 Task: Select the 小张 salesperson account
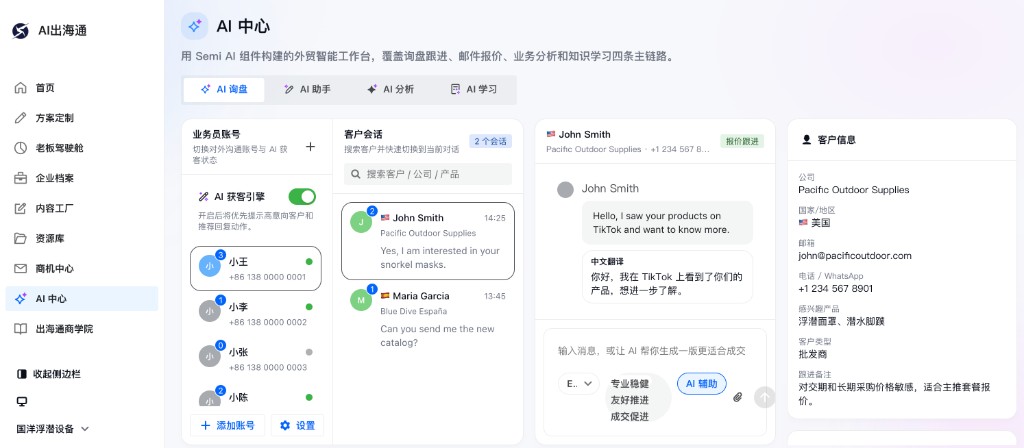[255, 359]
